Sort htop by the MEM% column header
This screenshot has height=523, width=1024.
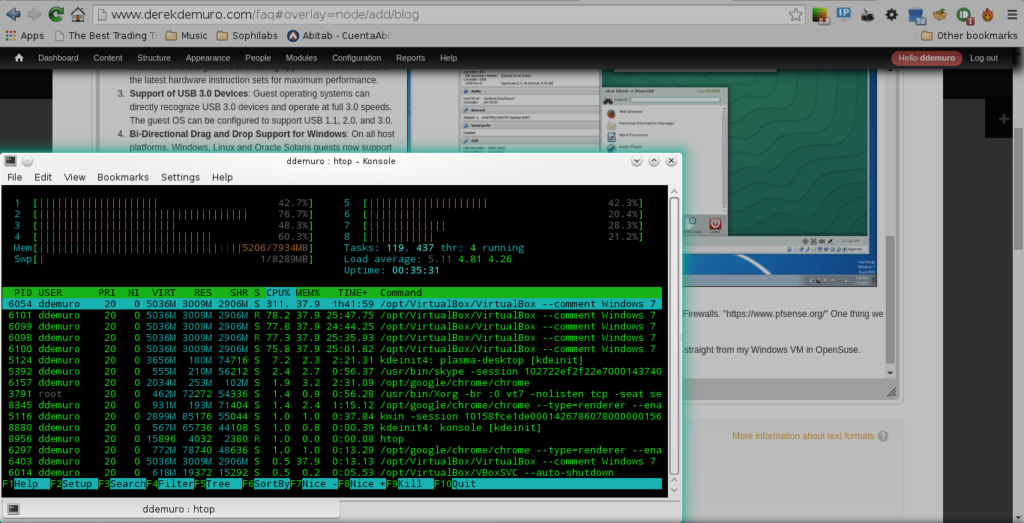[x=308, y=293]
